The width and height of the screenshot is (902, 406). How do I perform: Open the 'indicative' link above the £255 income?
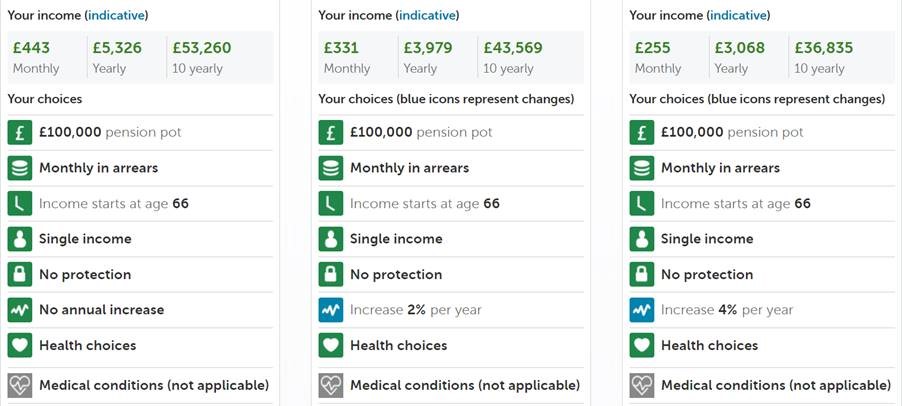coord(738,15)
